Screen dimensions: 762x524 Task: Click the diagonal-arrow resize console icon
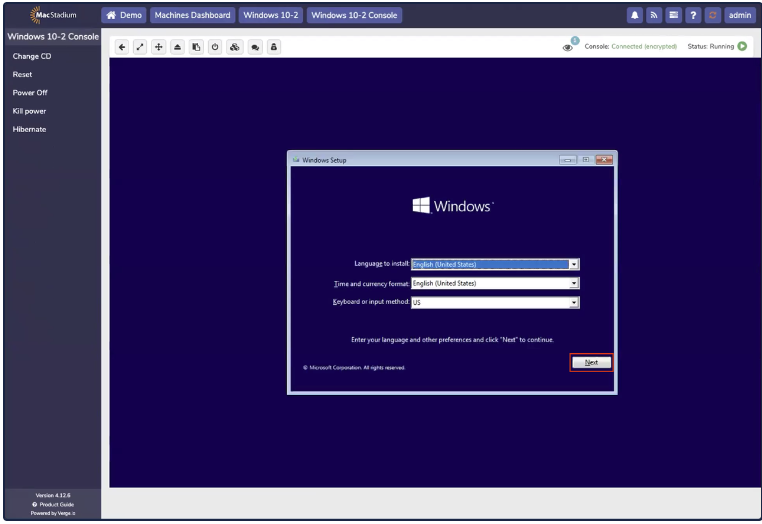tap(140, 47)
